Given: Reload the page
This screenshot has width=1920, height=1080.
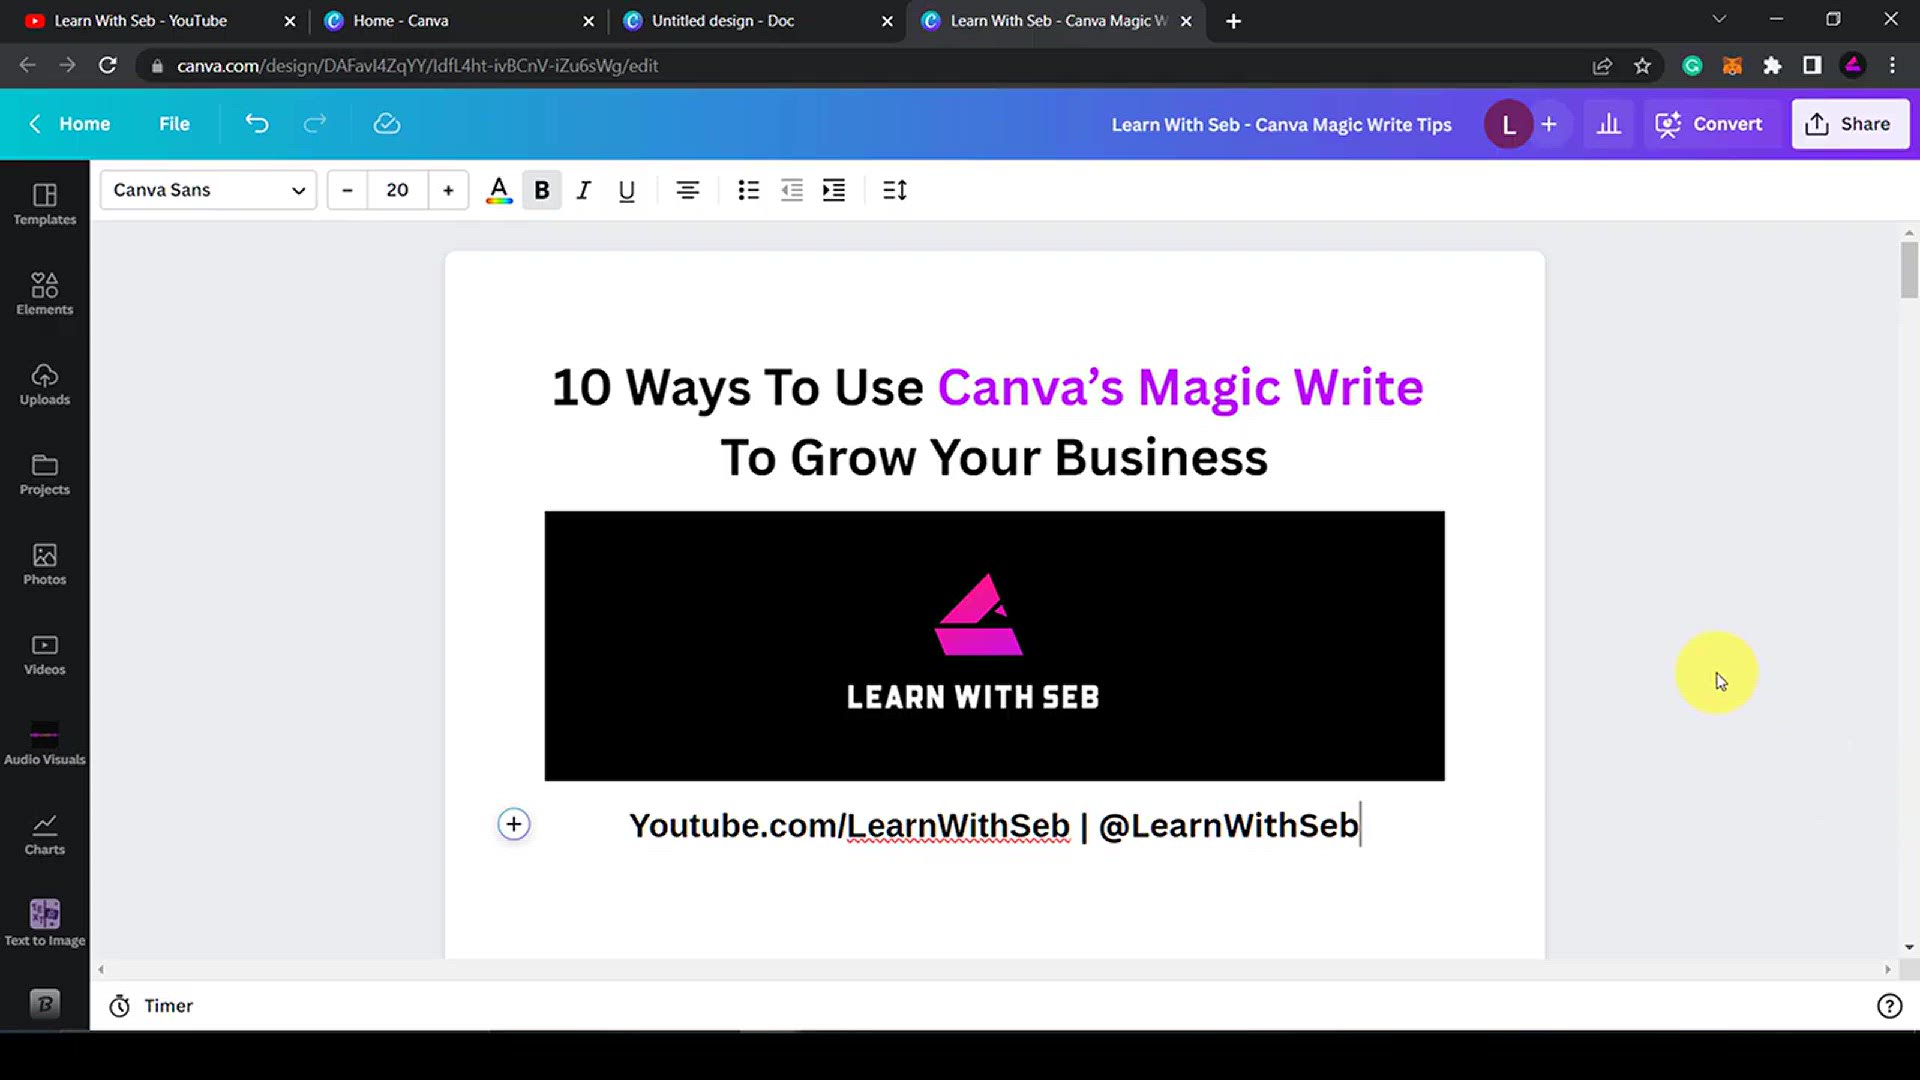Looking at the screenshot, I should coord(108,65).
